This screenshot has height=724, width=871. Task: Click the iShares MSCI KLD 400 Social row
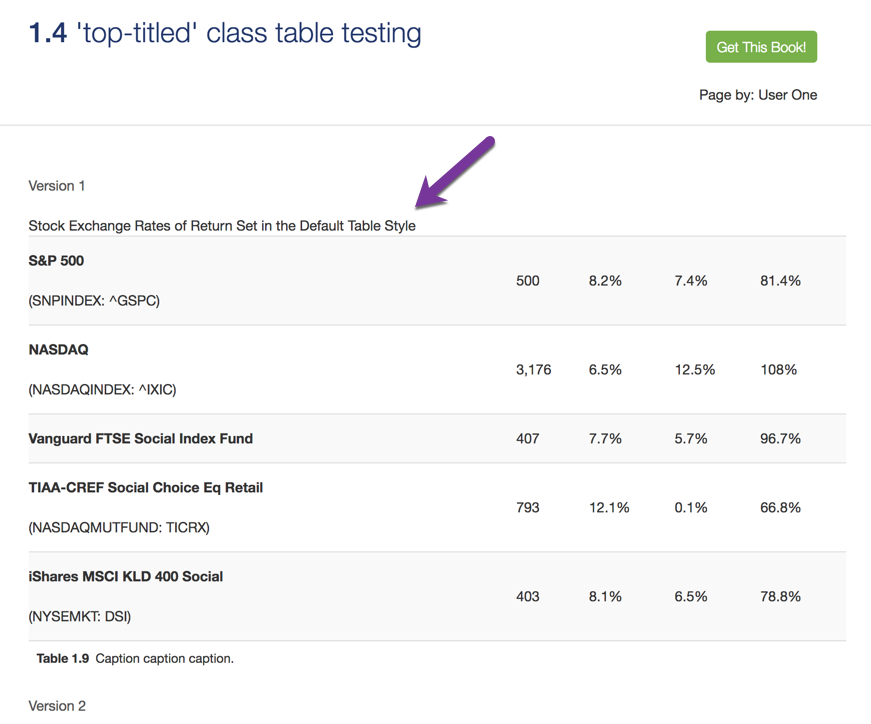(122, 576)
